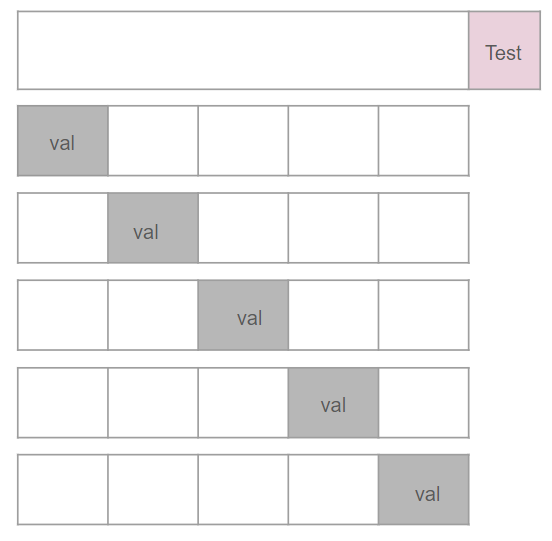Click the first white cell in fourth fold row

(x=63, y=403)
